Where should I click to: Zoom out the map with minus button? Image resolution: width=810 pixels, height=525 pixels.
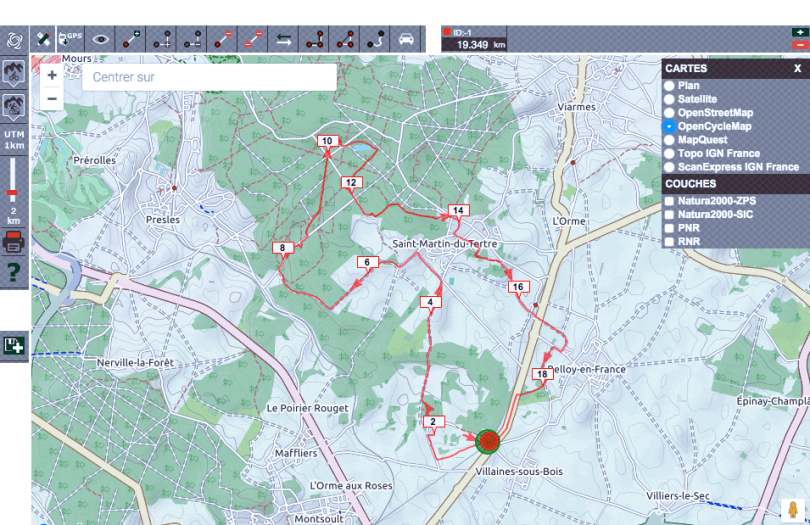52,98
